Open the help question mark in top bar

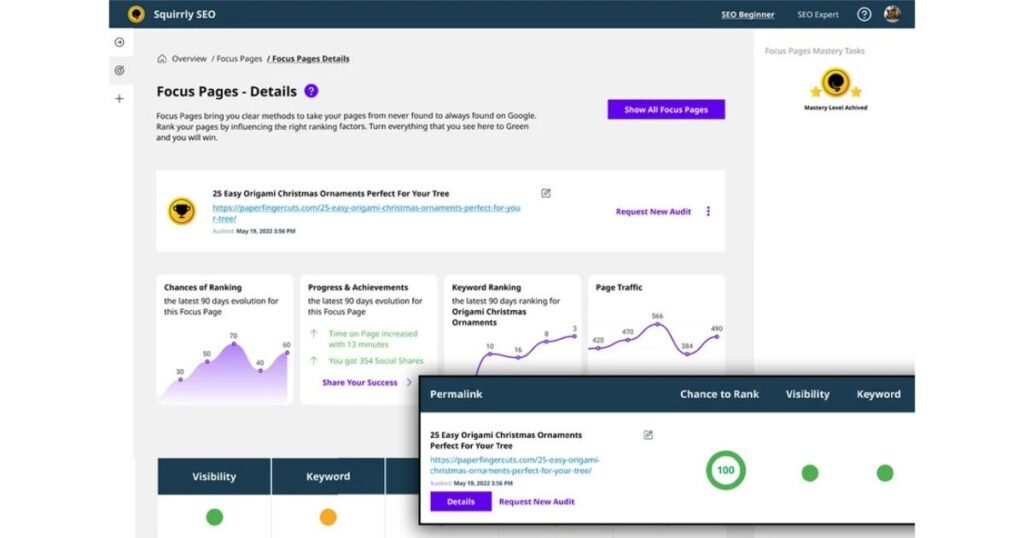click(864, 14)
